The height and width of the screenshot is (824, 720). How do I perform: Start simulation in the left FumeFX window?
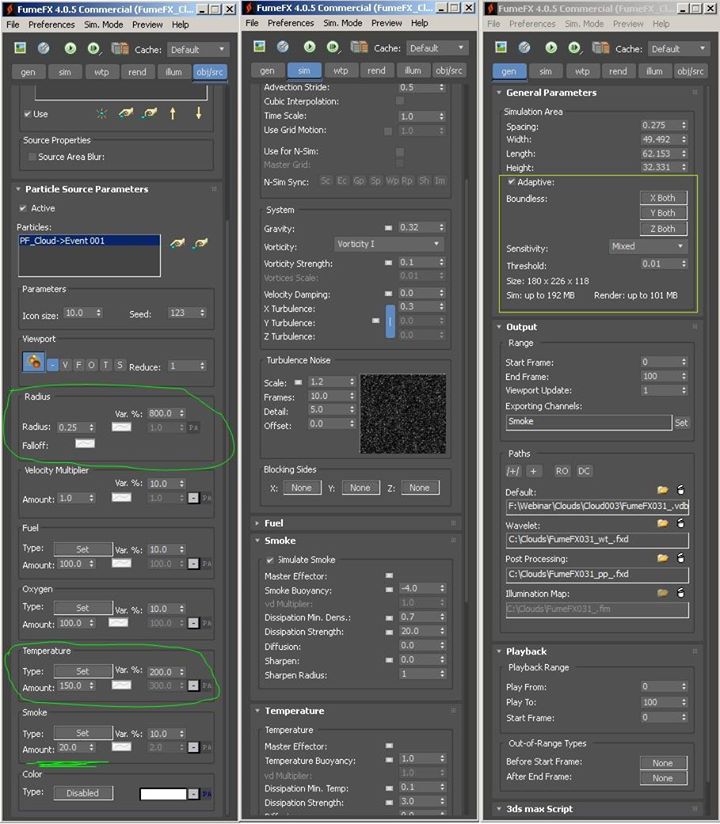click(x=70, y=49)
